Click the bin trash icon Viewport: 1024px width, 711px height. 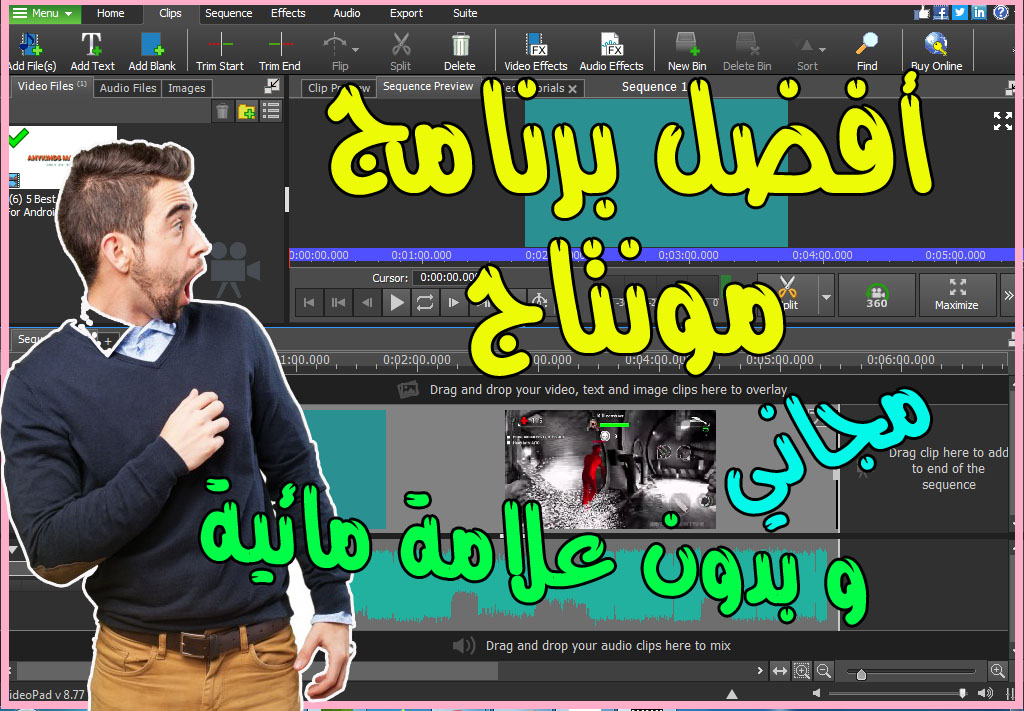click(222, 111)
